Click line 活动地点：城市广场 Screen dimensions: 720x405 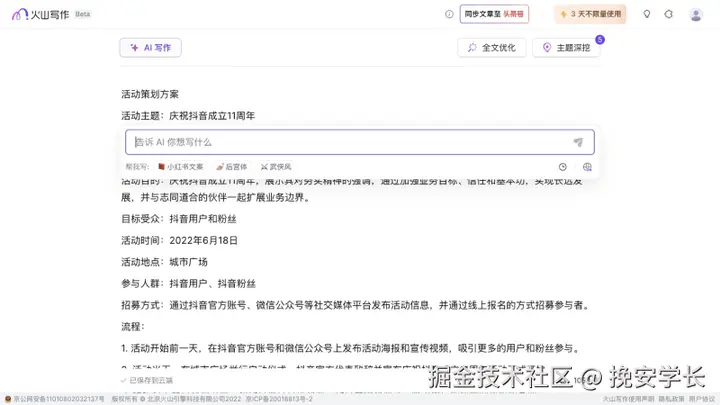tap(164, 262)
